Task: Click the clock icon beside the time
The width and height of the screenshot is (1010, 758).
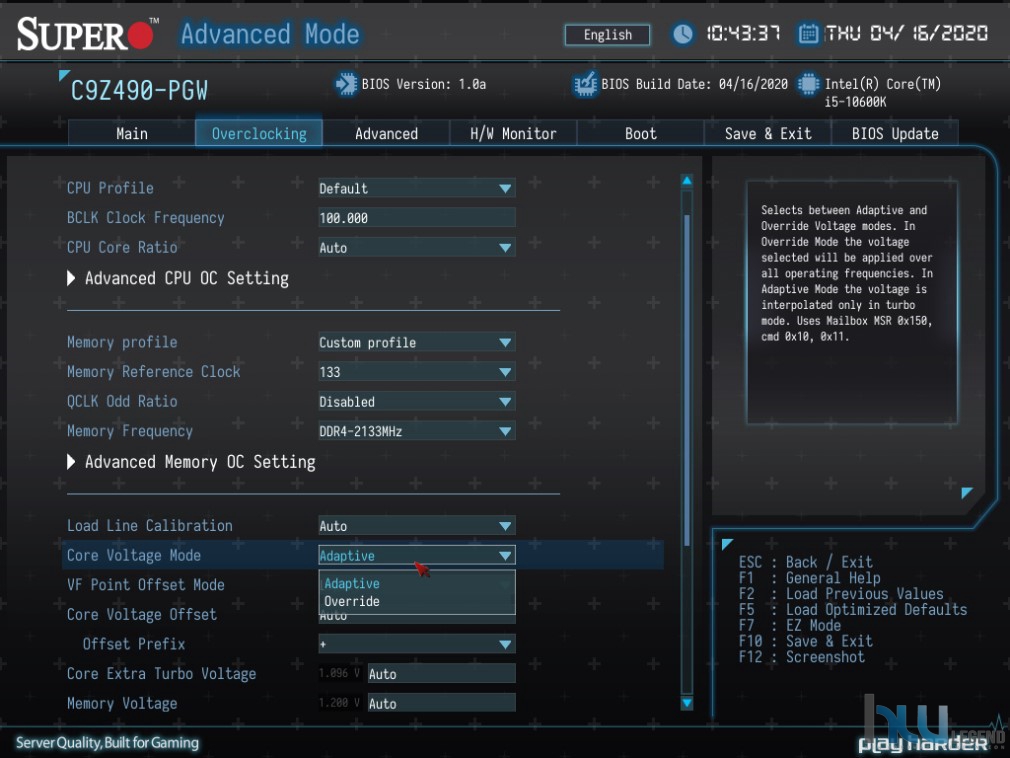Action: (x=683, y=34)
